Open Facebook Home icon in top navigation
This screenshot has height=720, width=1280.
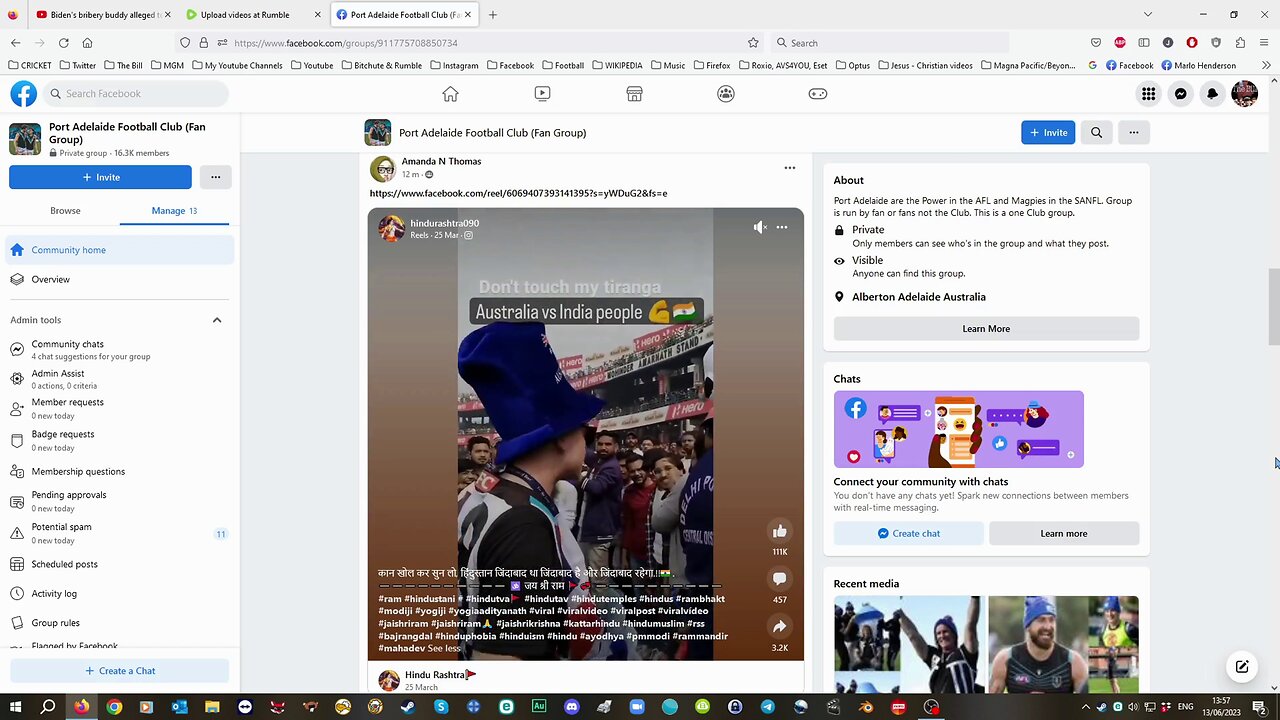tap(450, 93)
